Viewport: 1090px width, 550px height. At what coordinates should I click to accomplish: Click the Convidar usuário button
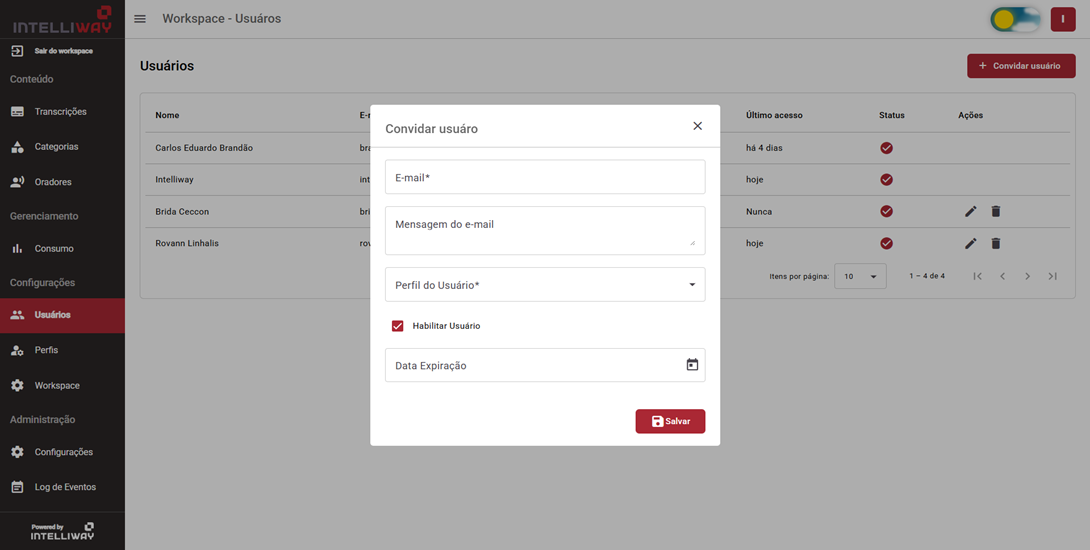tap(1020, 66)
